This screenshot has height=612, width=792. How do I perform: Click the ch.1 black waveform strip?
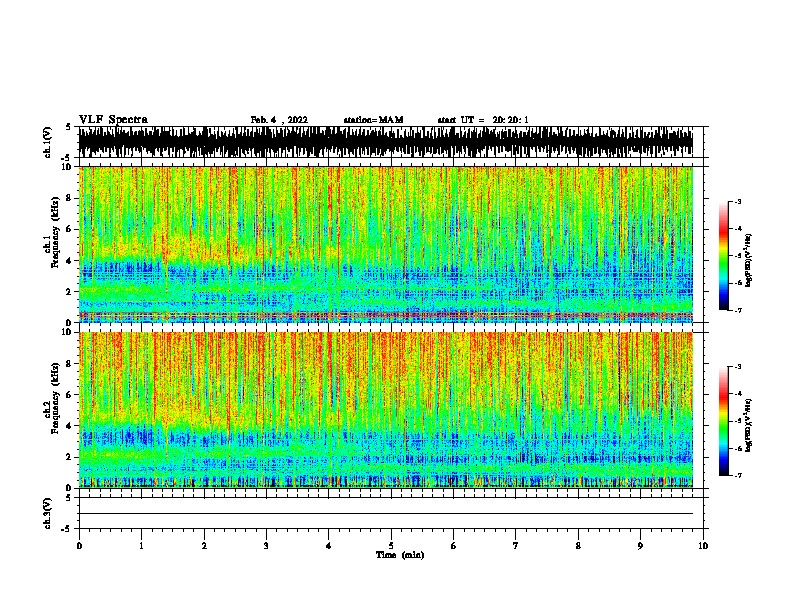pos(386,142)
